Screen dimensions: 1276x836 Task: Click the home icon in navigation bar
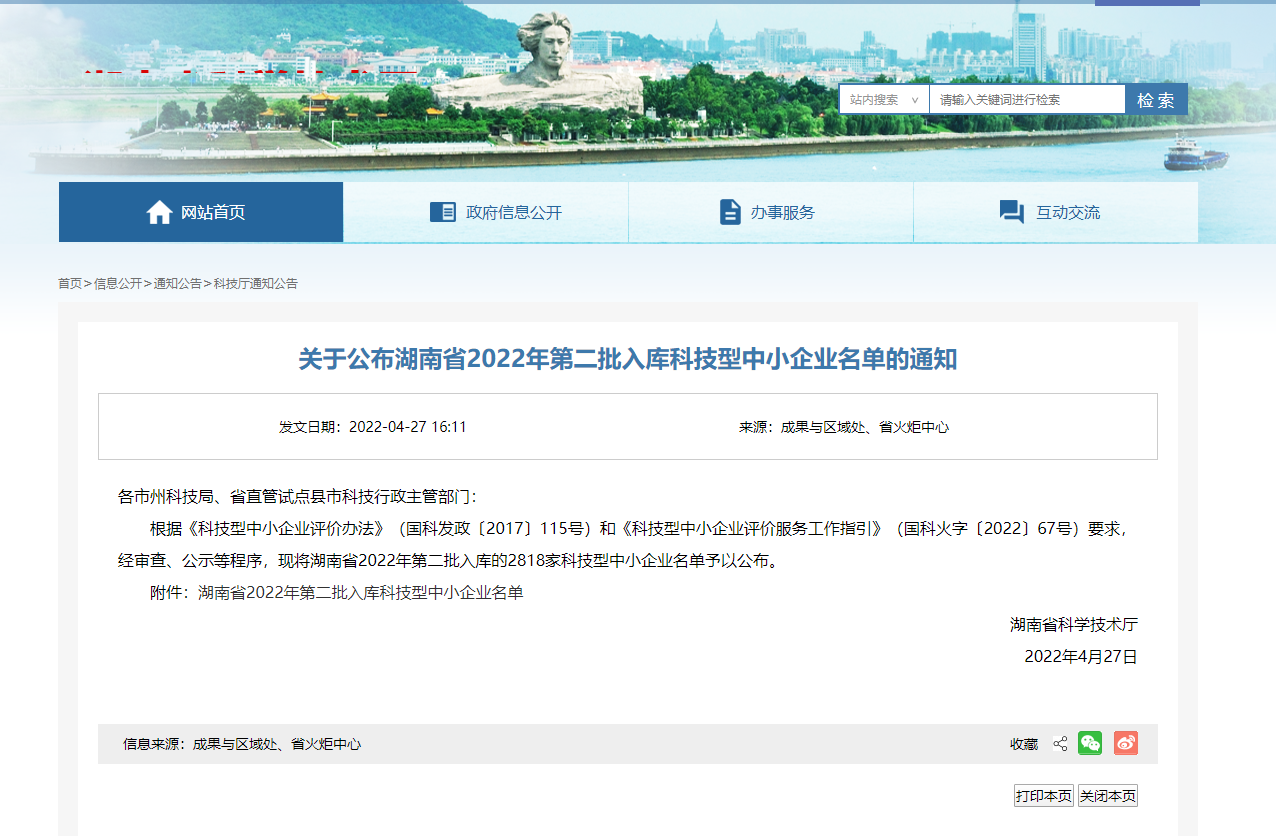(x=159, y=212)
